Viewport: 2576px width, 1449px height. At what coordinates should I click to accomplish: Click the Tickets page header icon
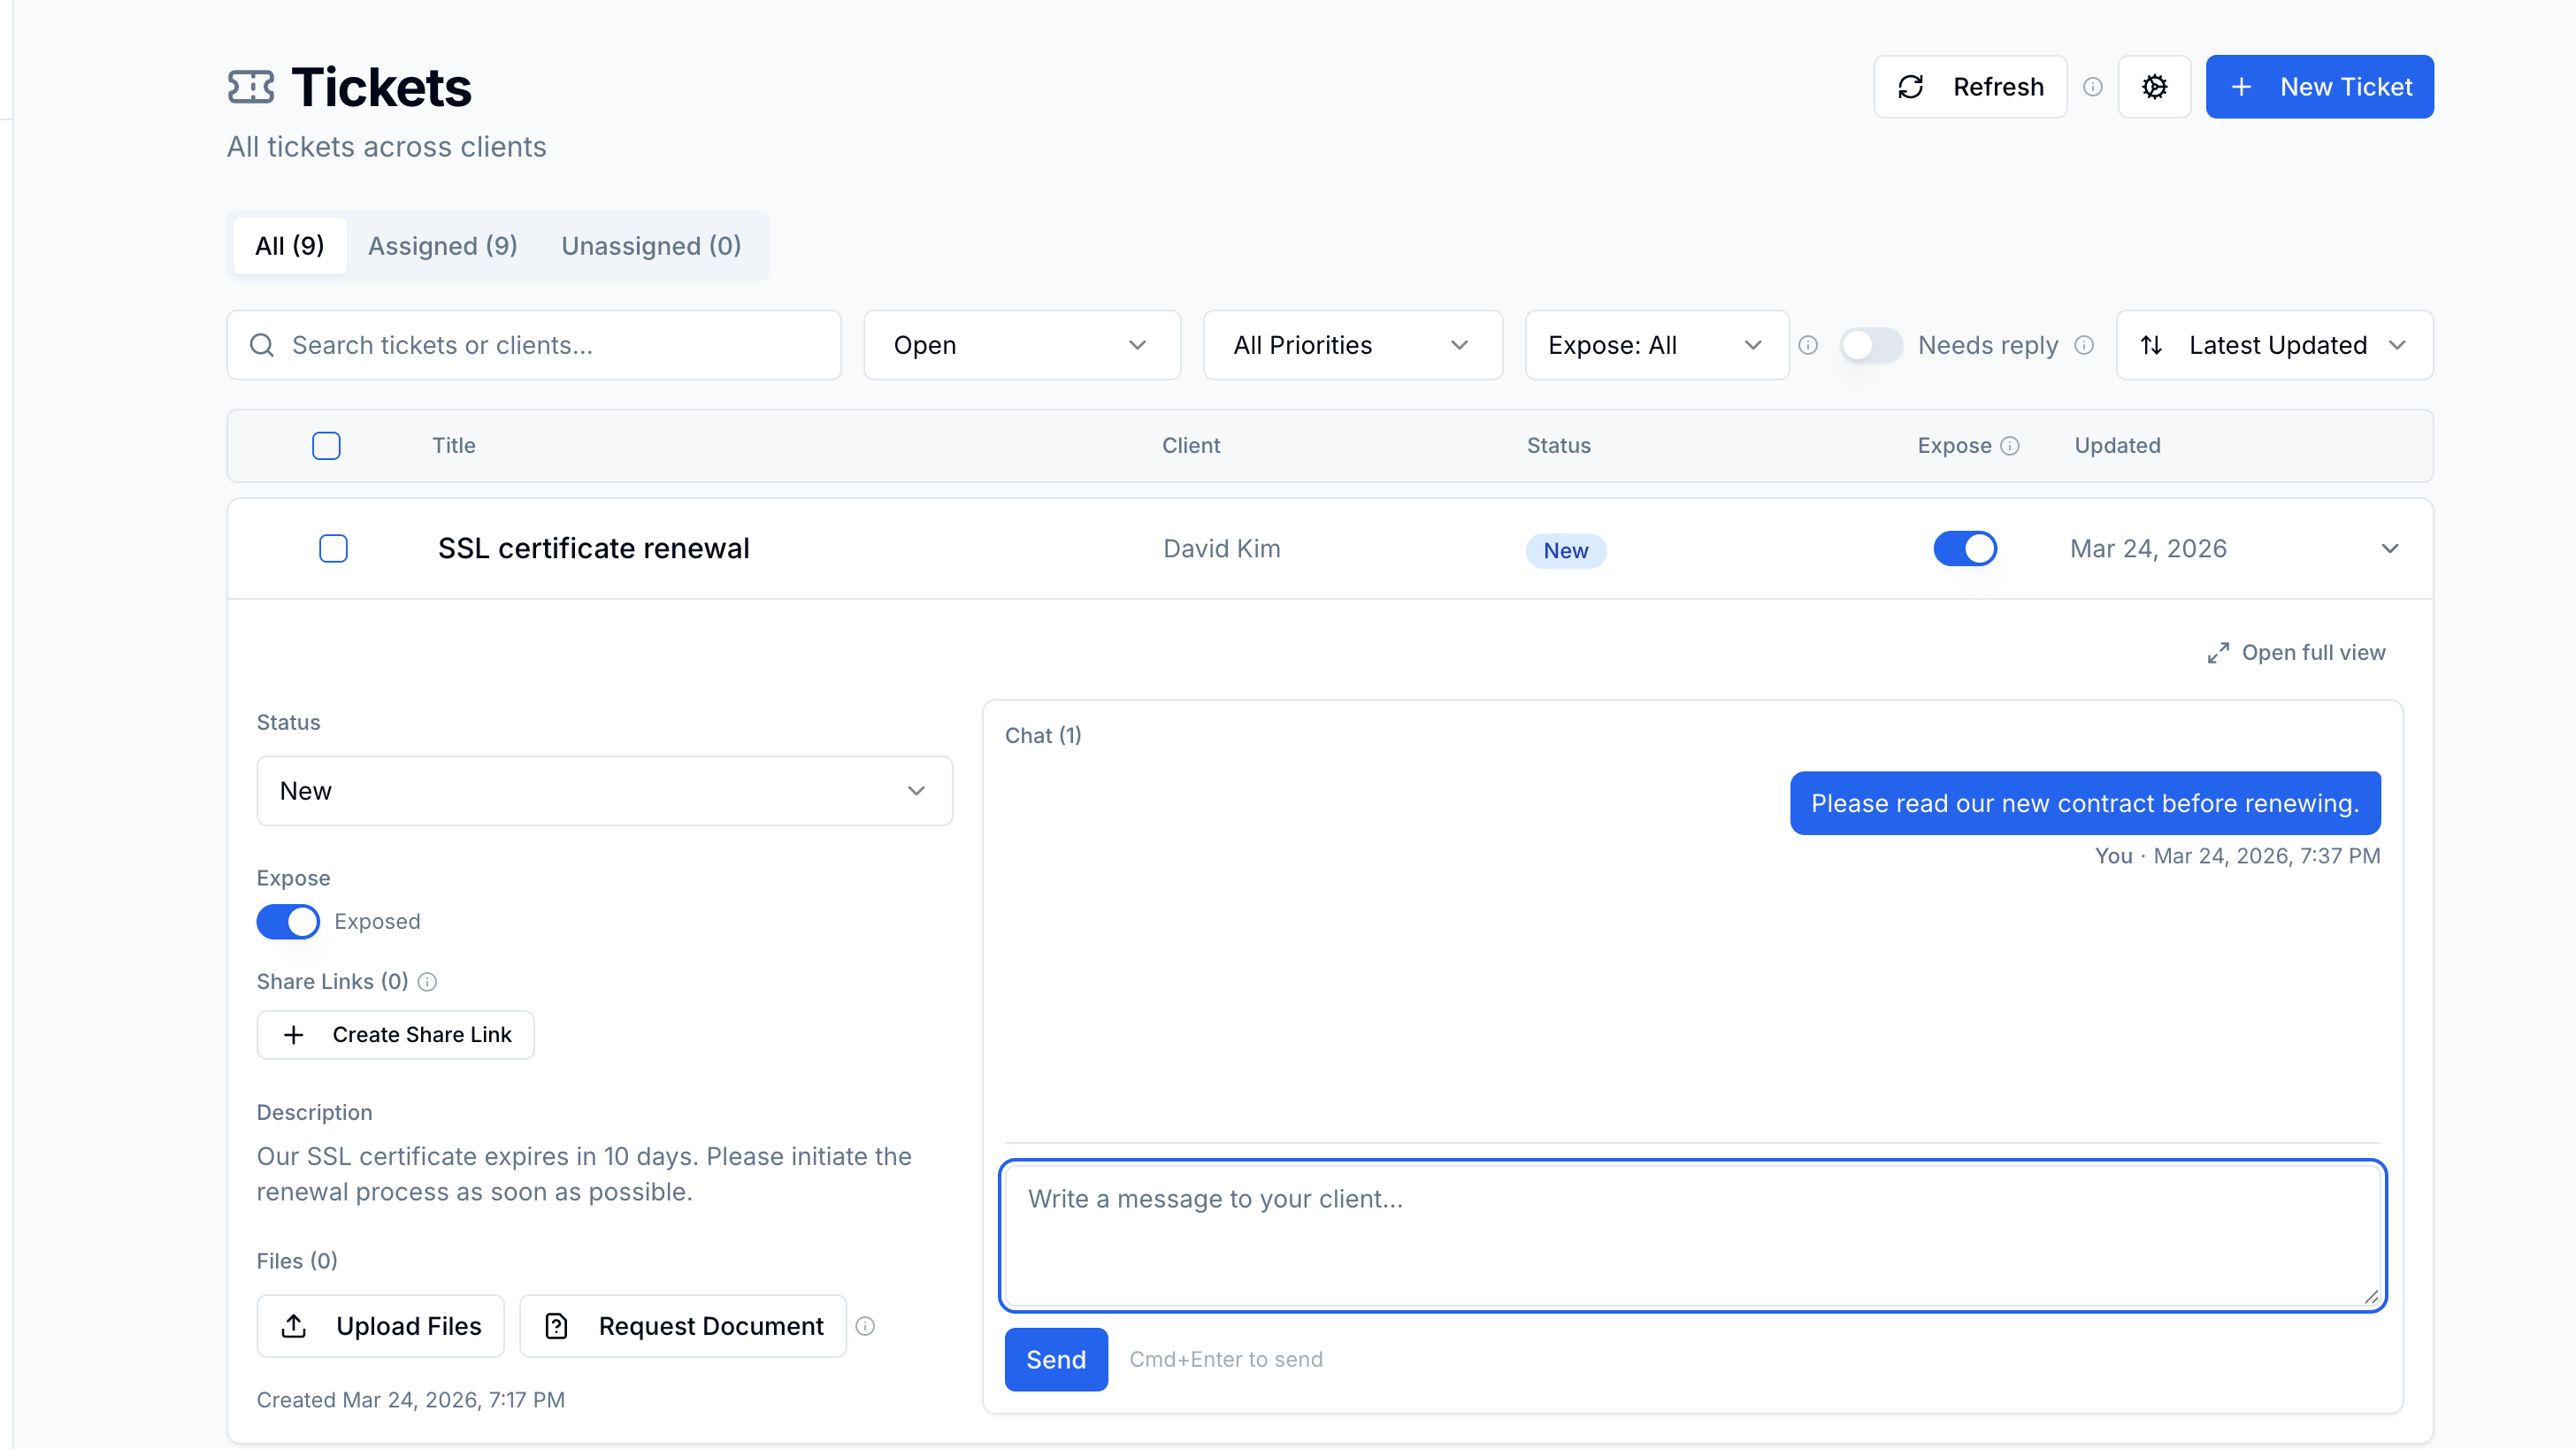click(250, 87)
